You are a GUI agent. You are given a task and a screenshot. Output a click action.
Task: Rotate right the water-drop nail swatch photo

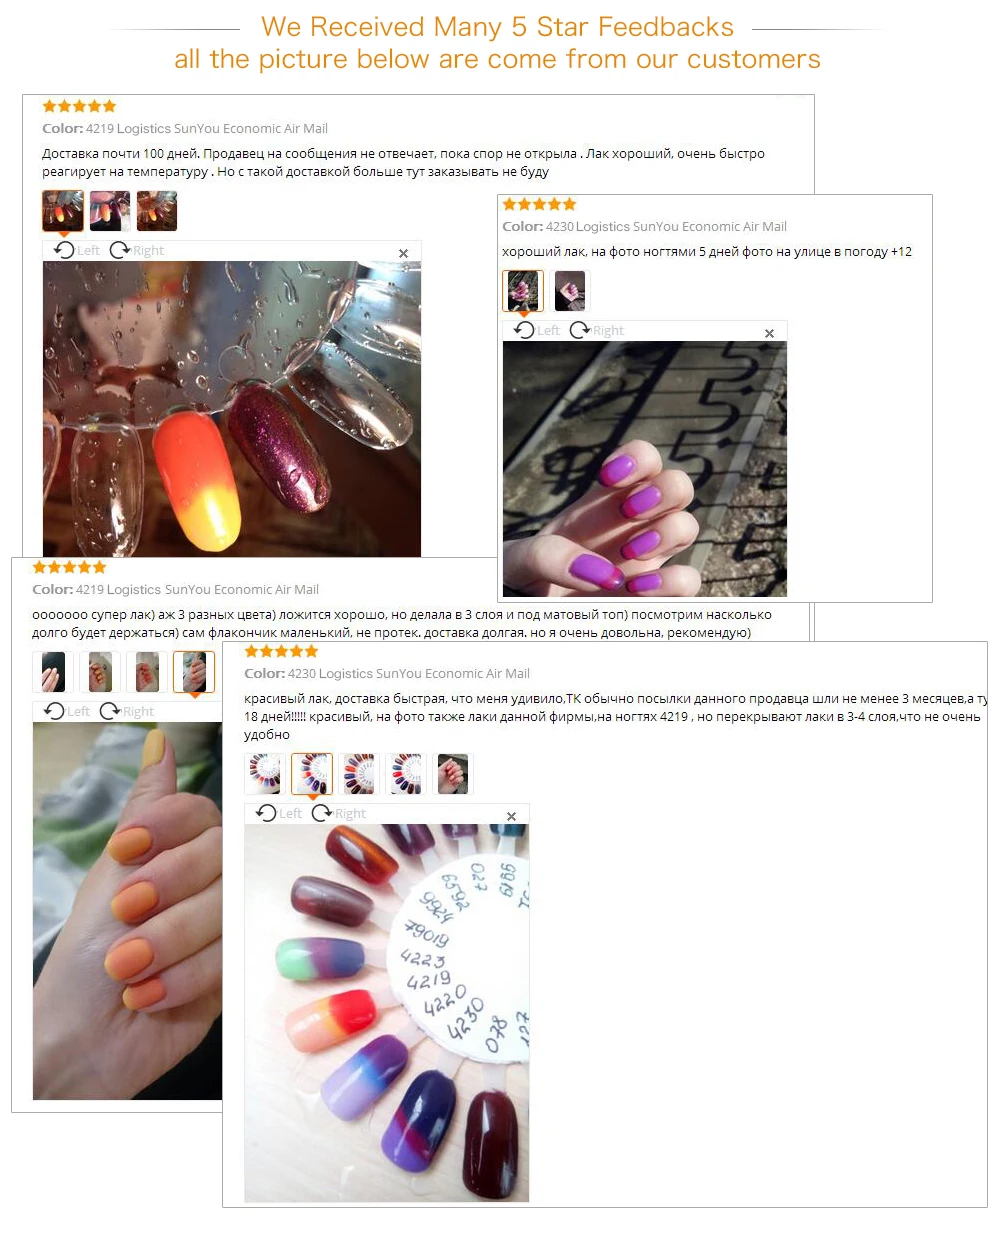pyautogui.click(x=137, y=250)
